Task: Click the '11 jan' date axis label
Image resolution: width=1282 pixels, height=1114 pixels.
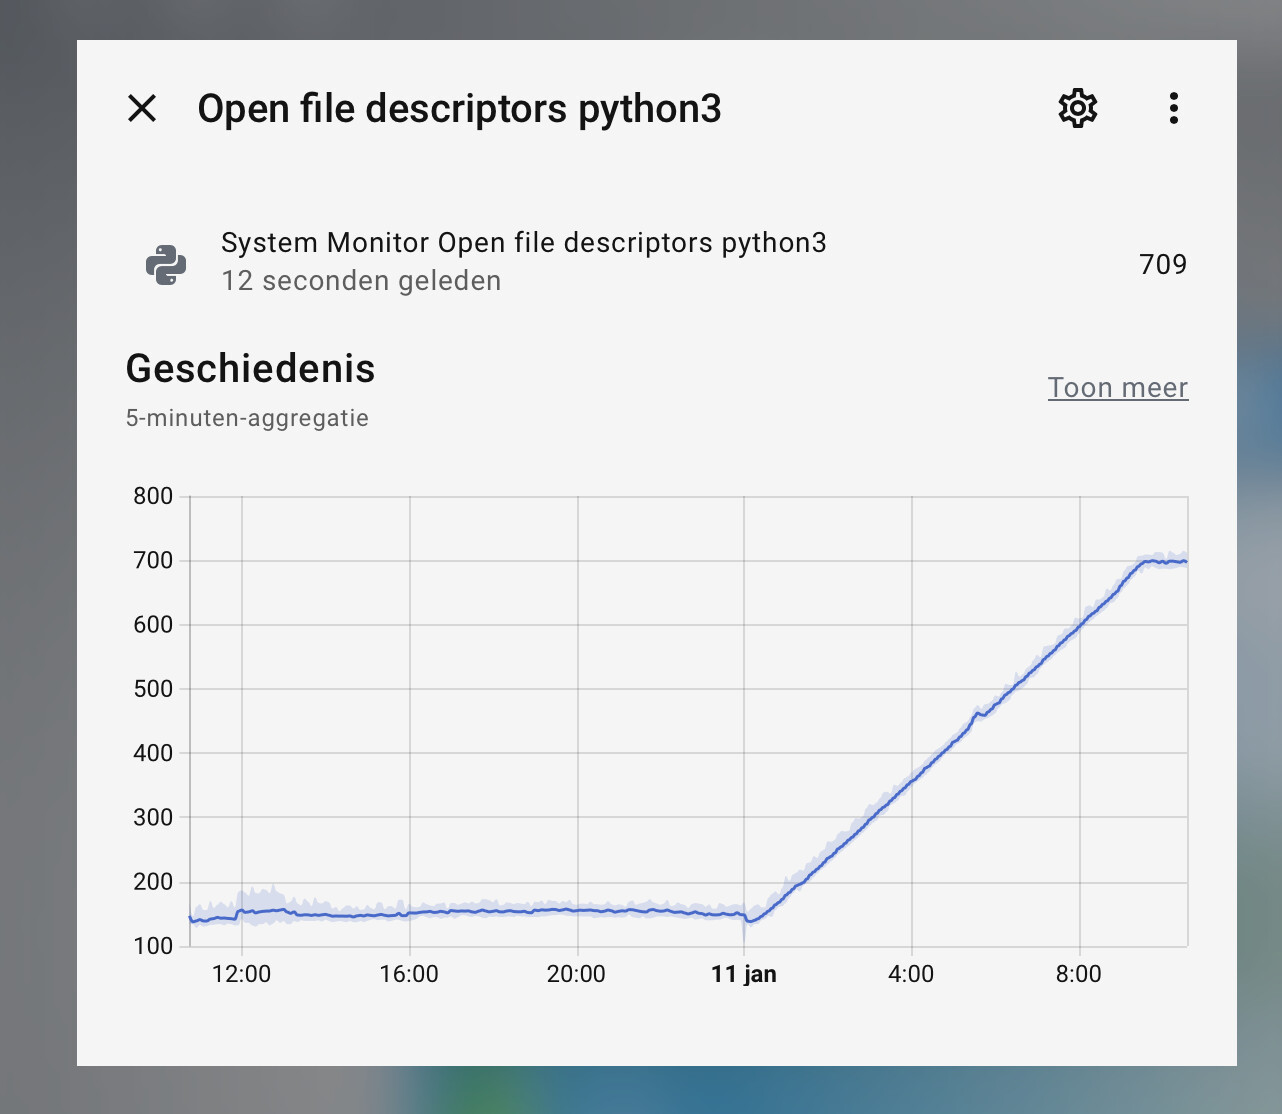Action: (743, 974)
